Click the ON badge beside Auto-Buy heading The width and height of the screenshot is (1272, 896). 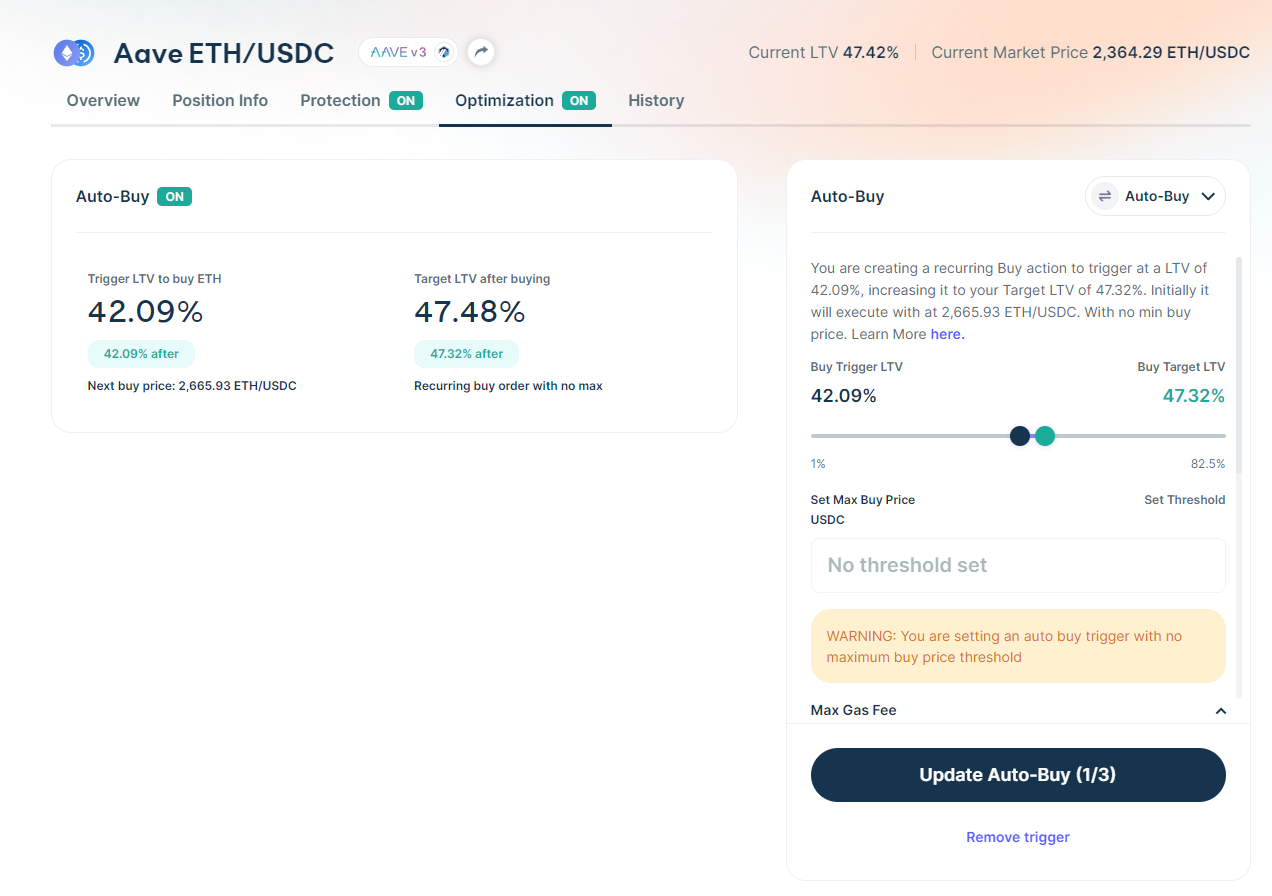174,197
